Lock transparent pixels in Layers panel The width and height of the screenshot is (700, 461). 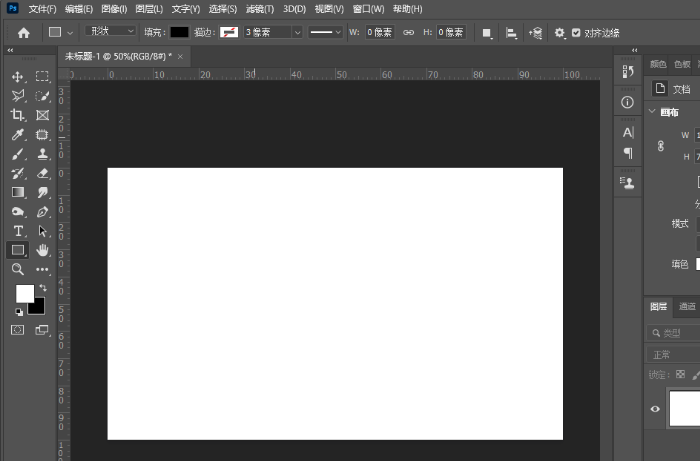click(680, 374)
